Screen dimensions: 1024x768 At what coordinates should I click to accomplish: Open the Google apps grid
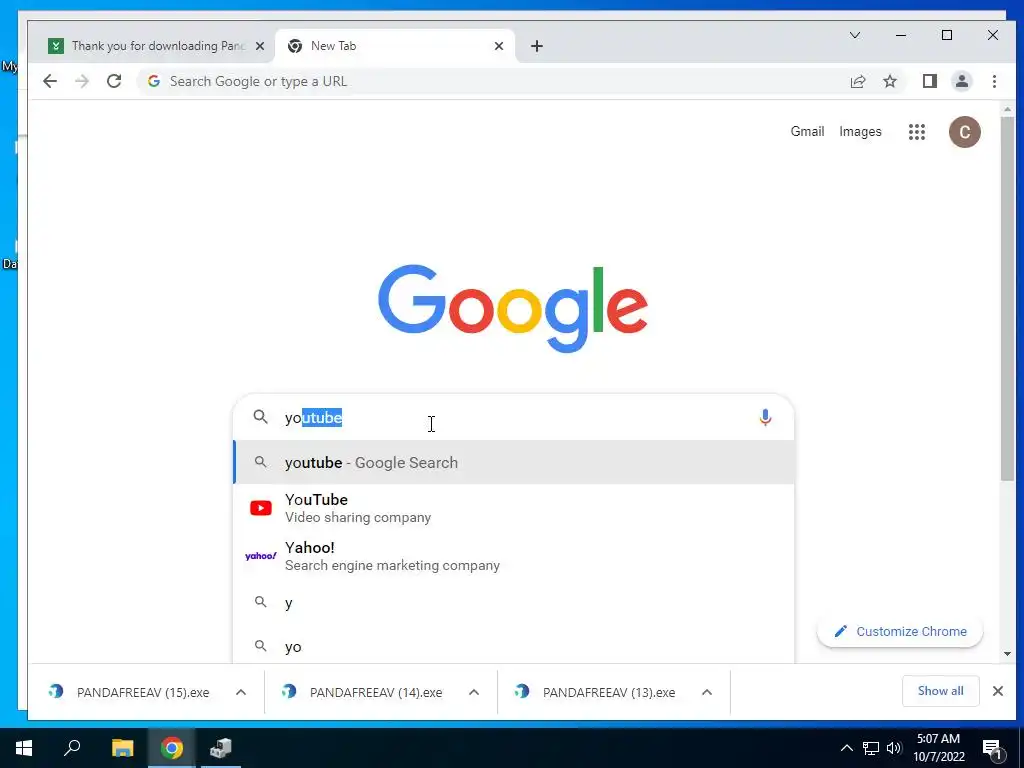coord(916,132)
